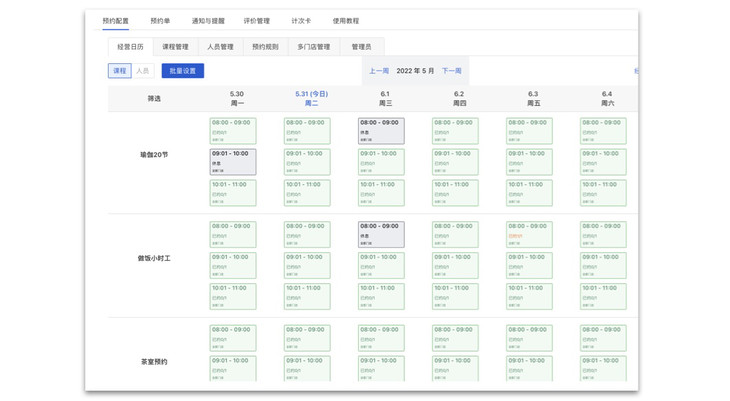The image size is (730, 401).
Task: Open the 评价管理 tab
Action: [x=257, y=21]
